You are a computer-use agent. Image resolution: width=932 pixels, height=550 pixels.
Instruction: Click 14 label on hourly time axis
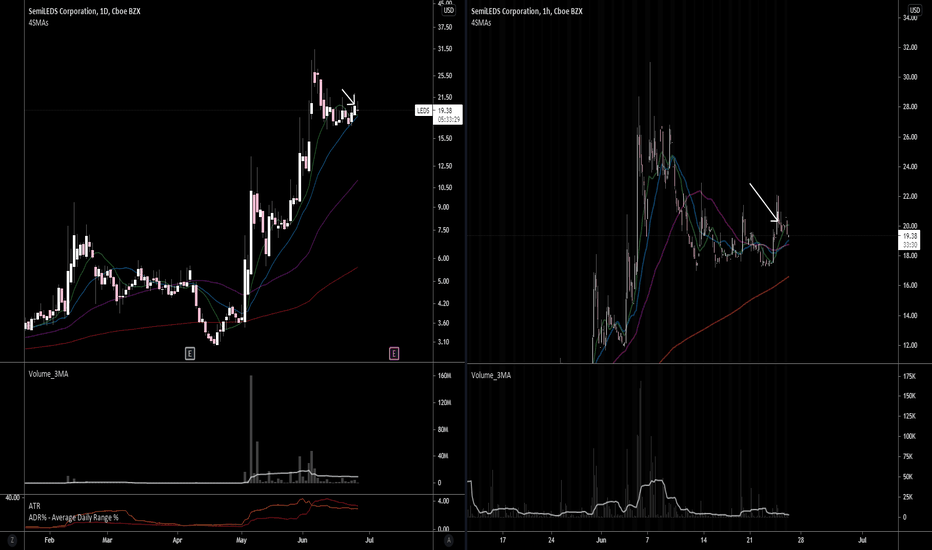(703, 540)
